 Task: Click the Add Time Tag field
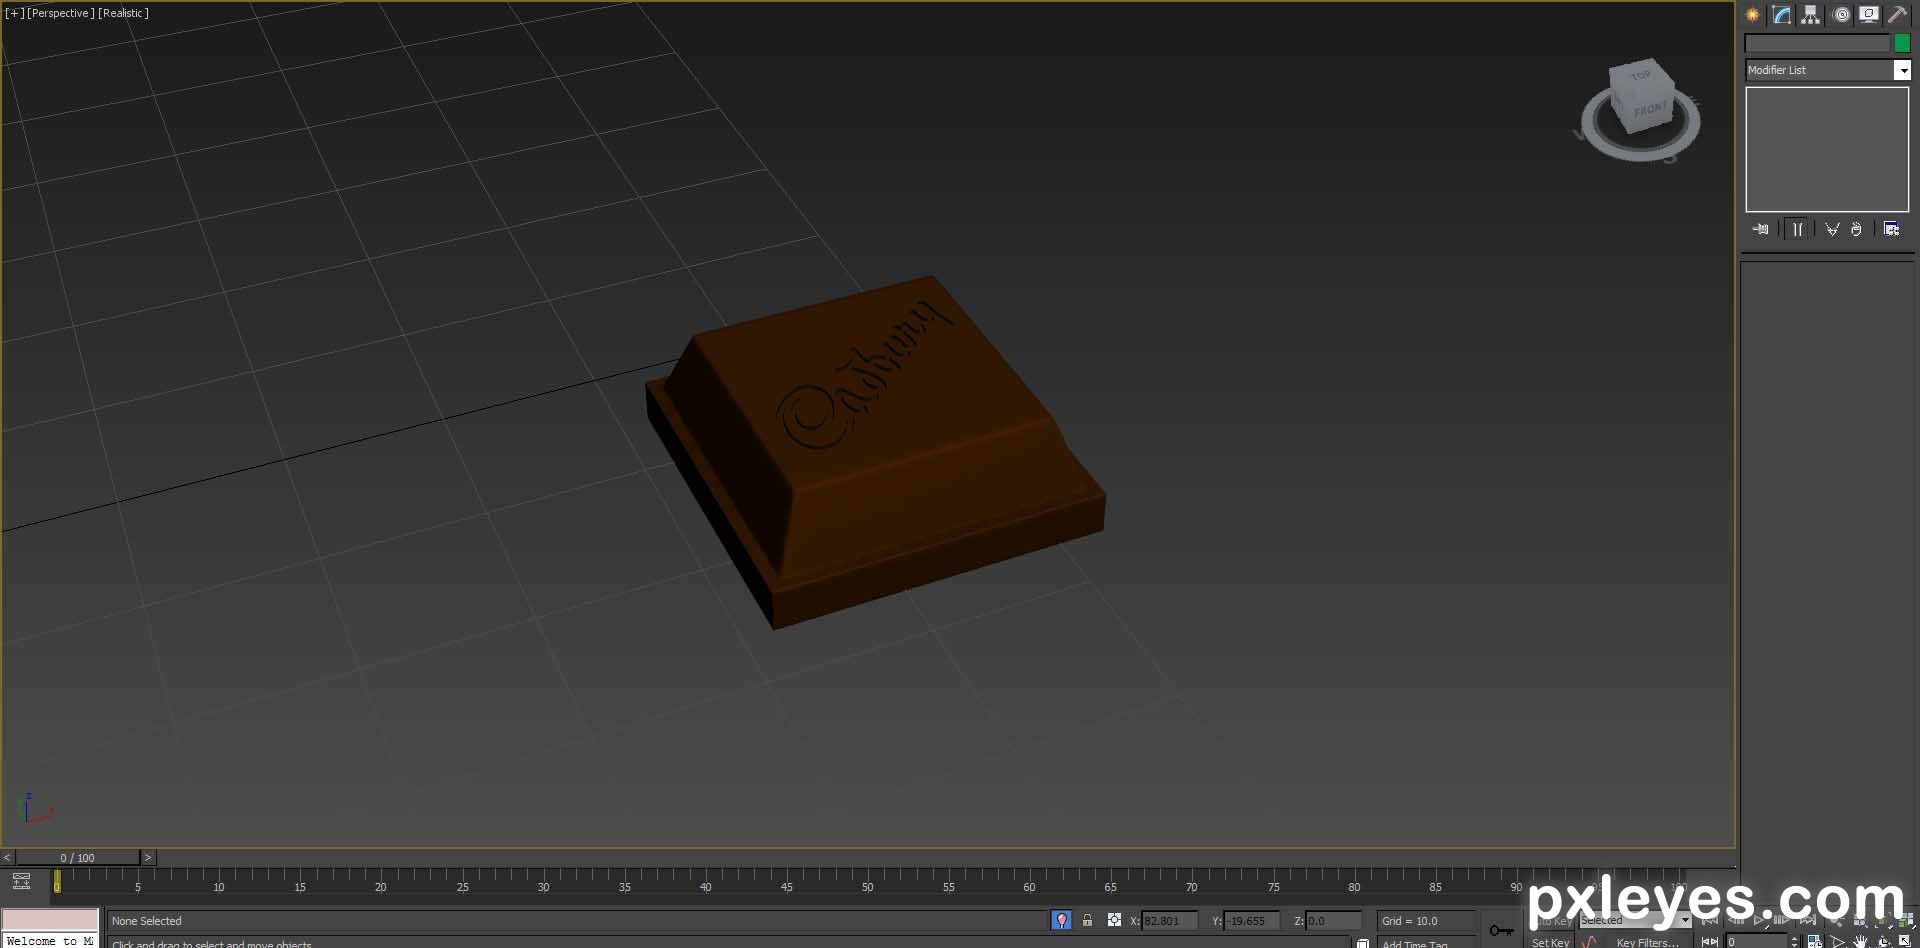[x=1425, y=943]
